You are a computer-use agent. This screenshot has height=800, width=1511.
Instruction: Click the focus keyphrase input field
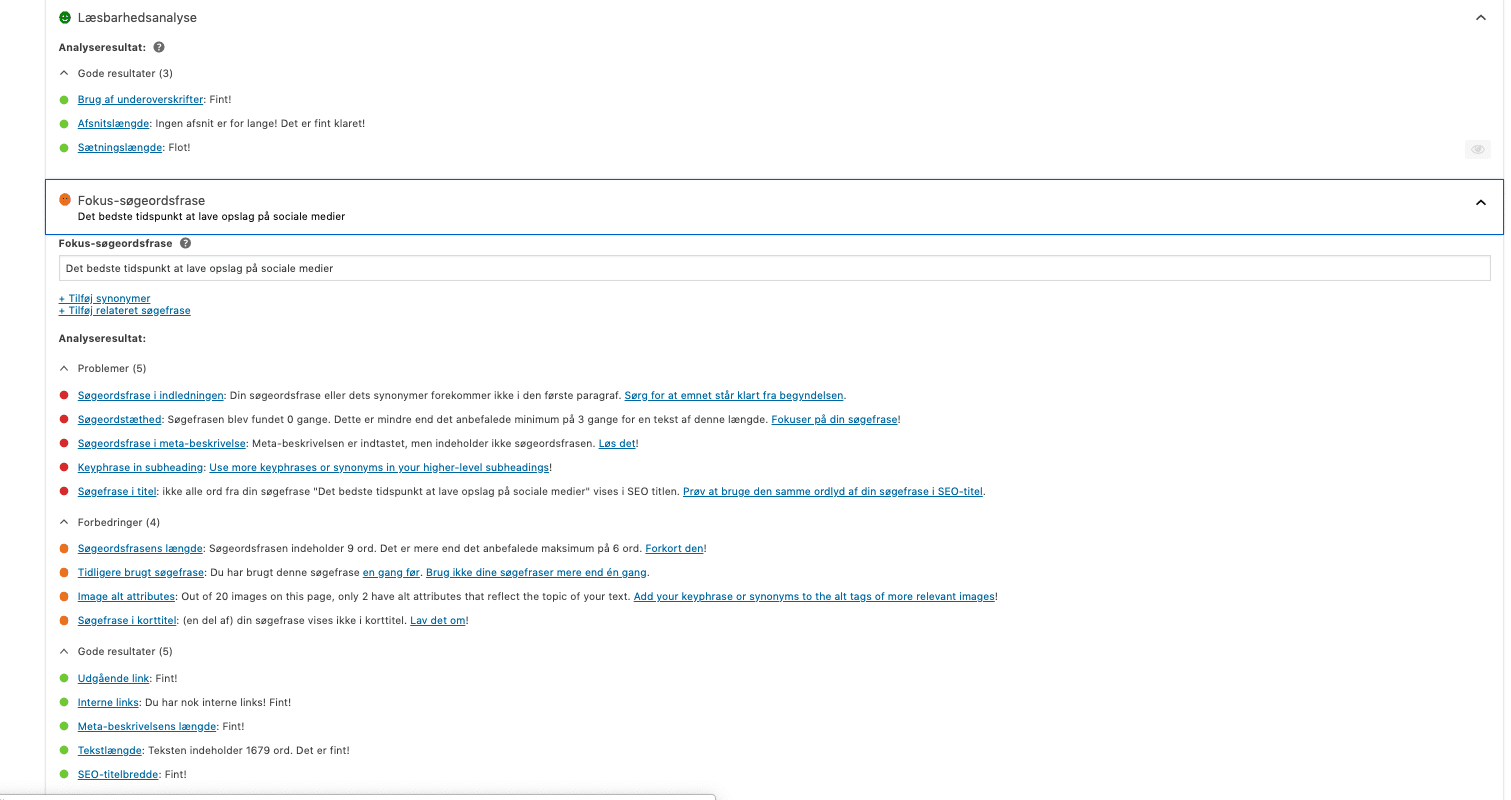775,268
